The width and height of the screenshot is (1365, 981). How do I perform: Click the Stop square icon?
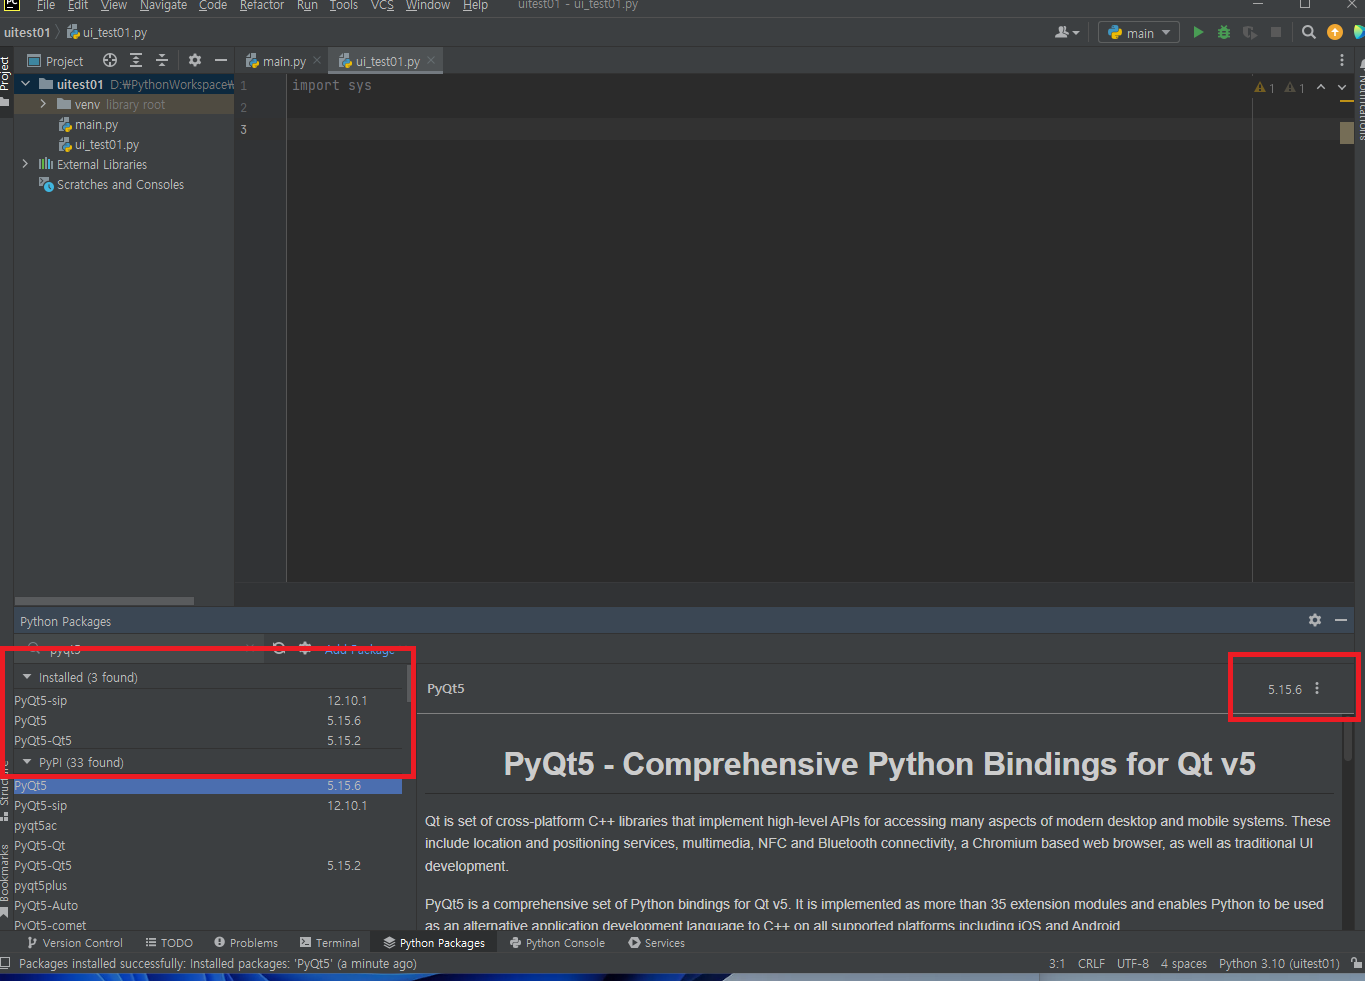[x=1276, y=32]
